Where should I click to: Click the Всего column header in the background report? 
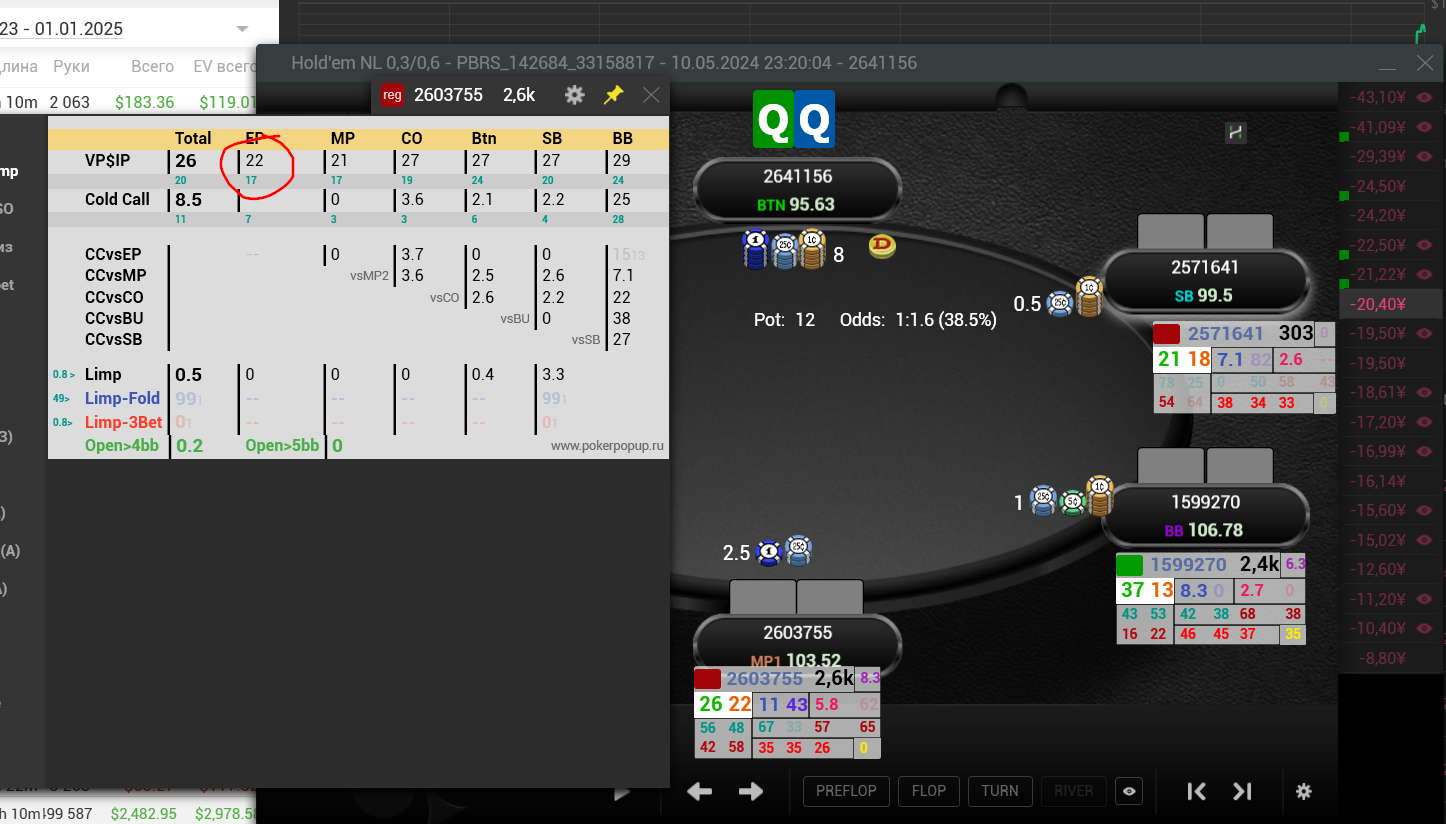[153, 67]
